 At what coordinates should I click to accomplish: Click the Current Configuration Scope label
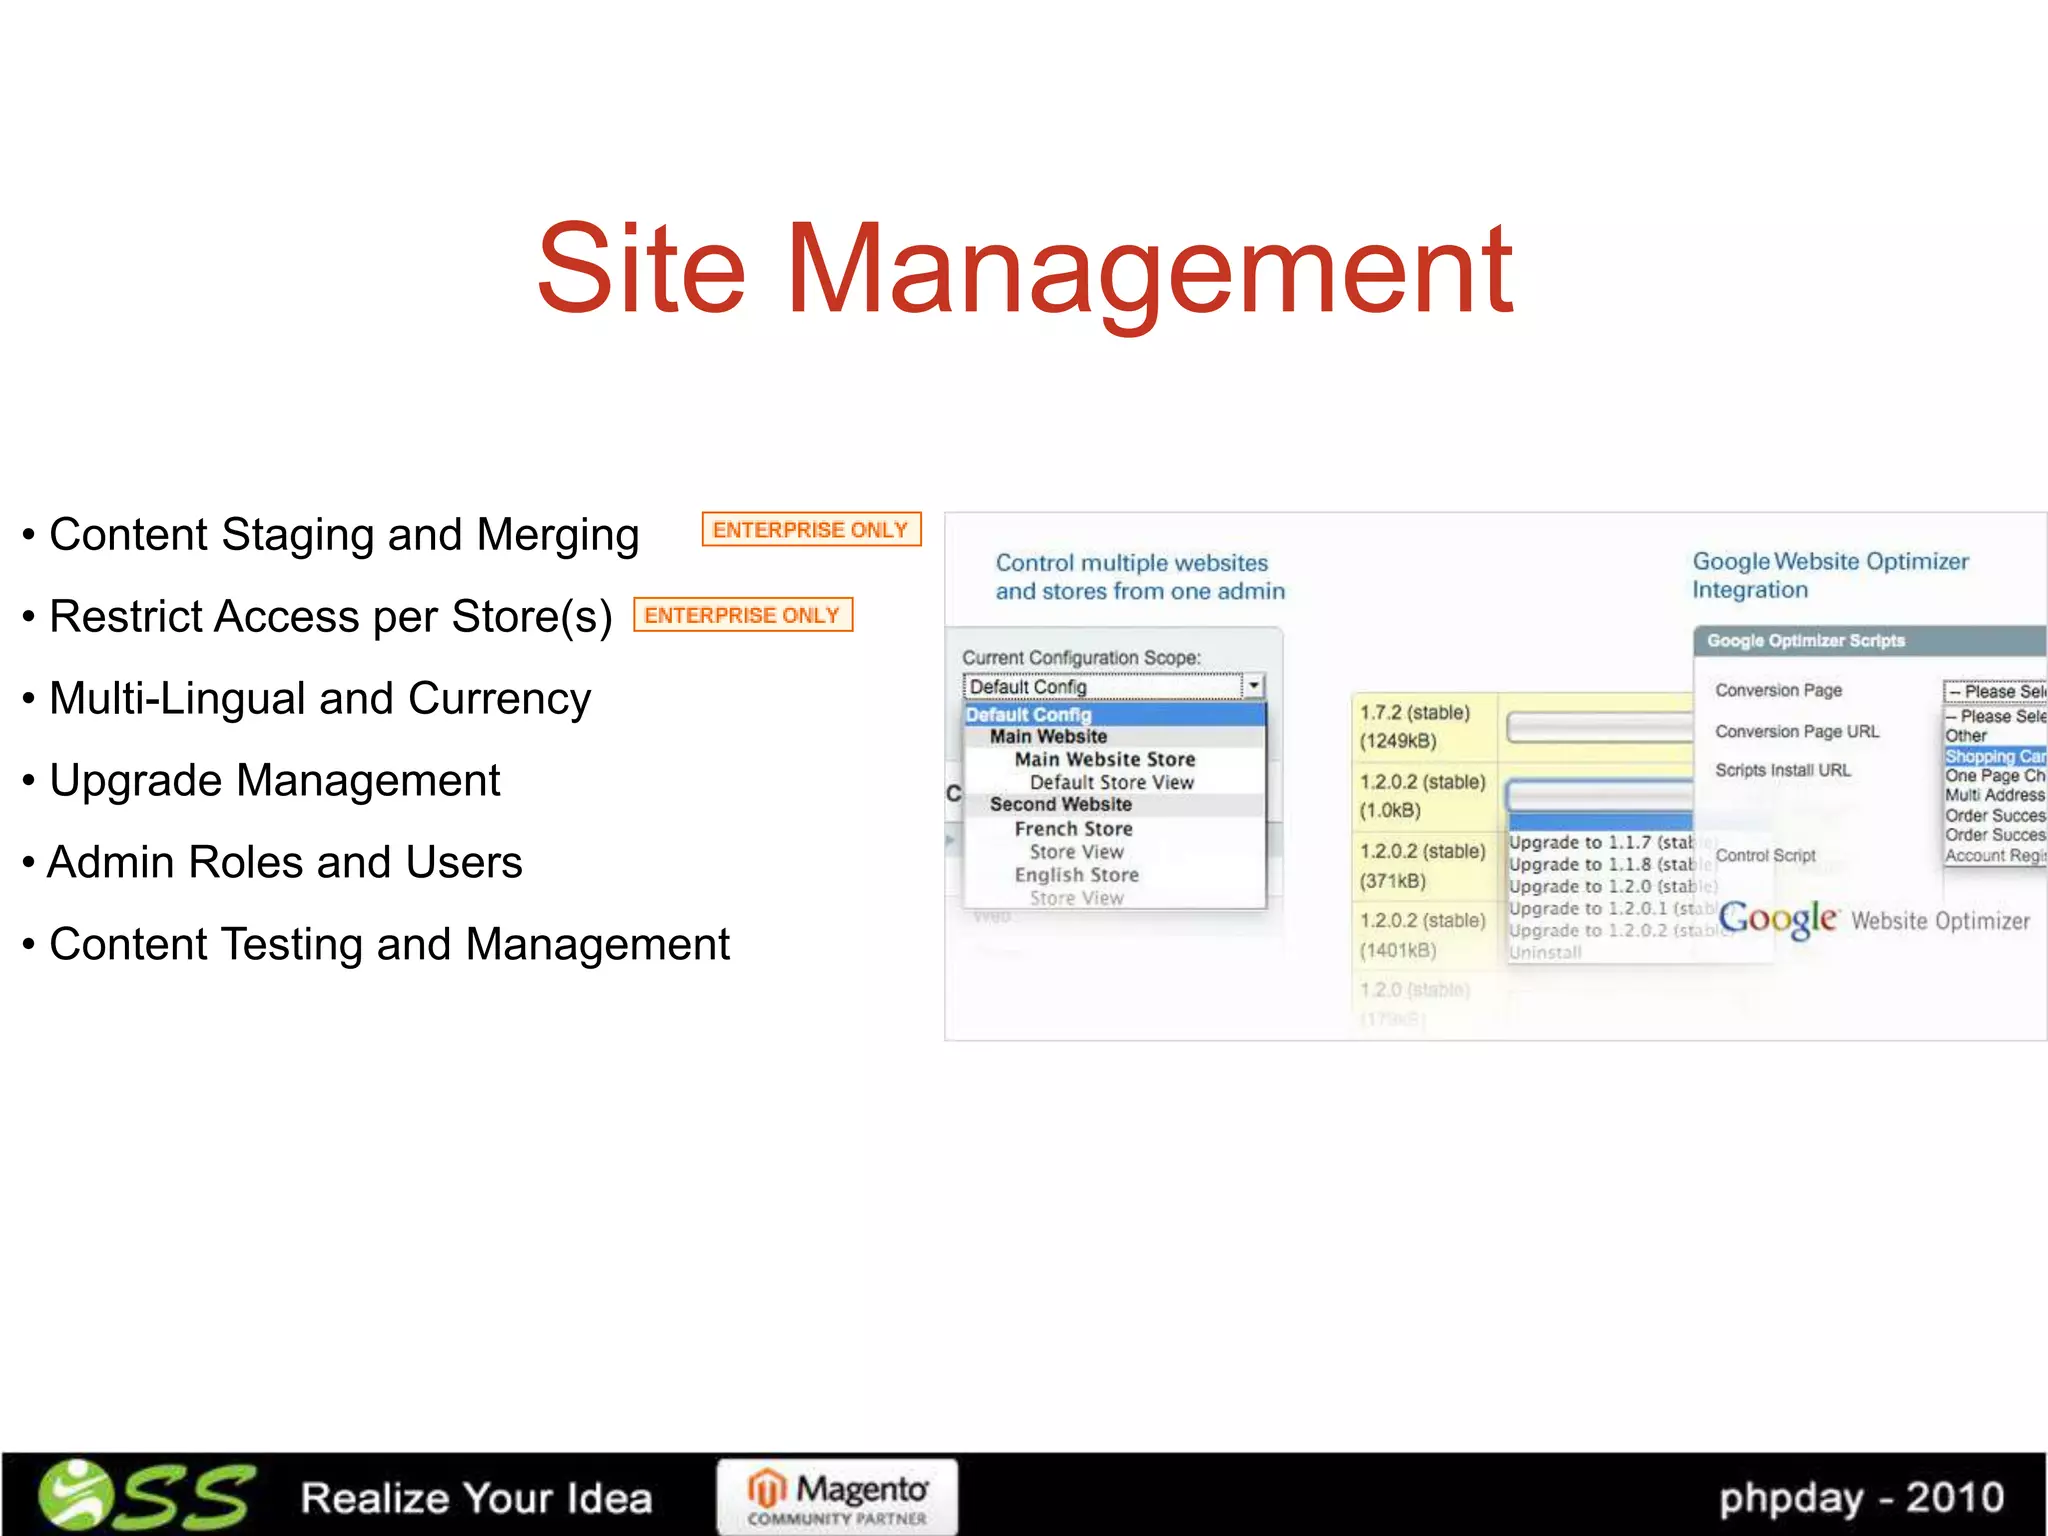point(1081,657)
